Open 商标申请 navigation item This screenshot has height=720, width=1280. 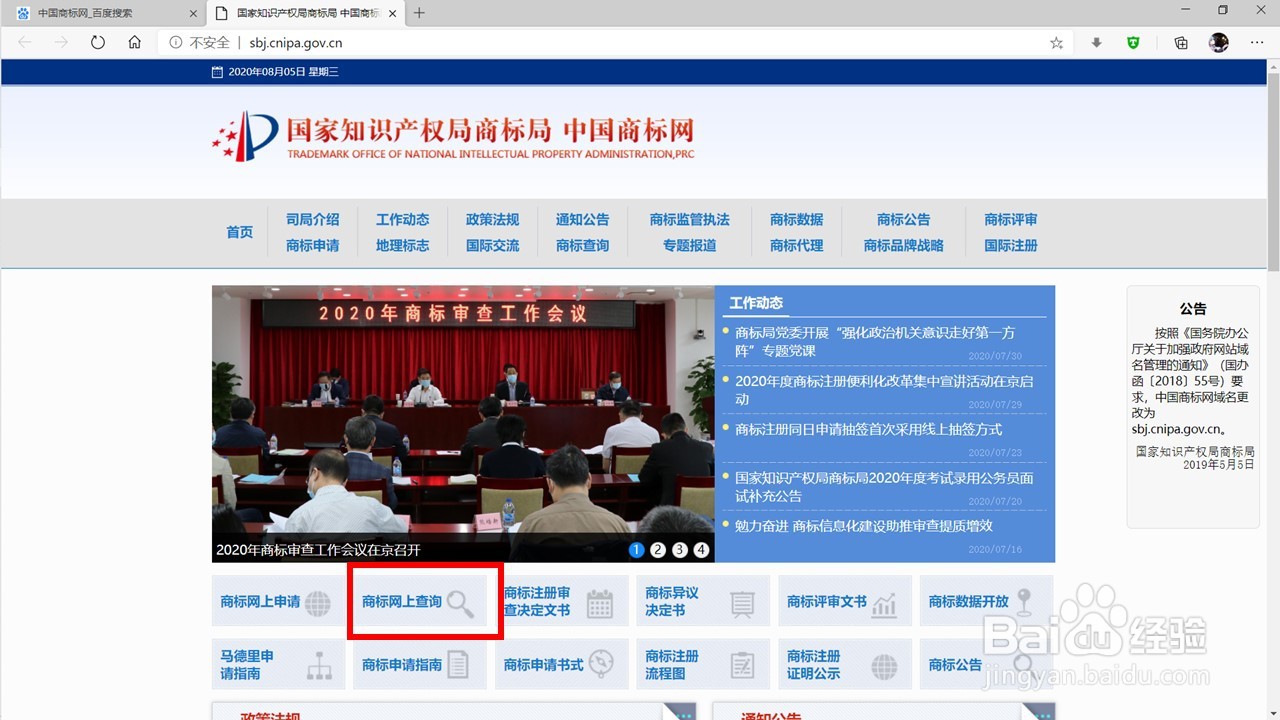point(312,245)
